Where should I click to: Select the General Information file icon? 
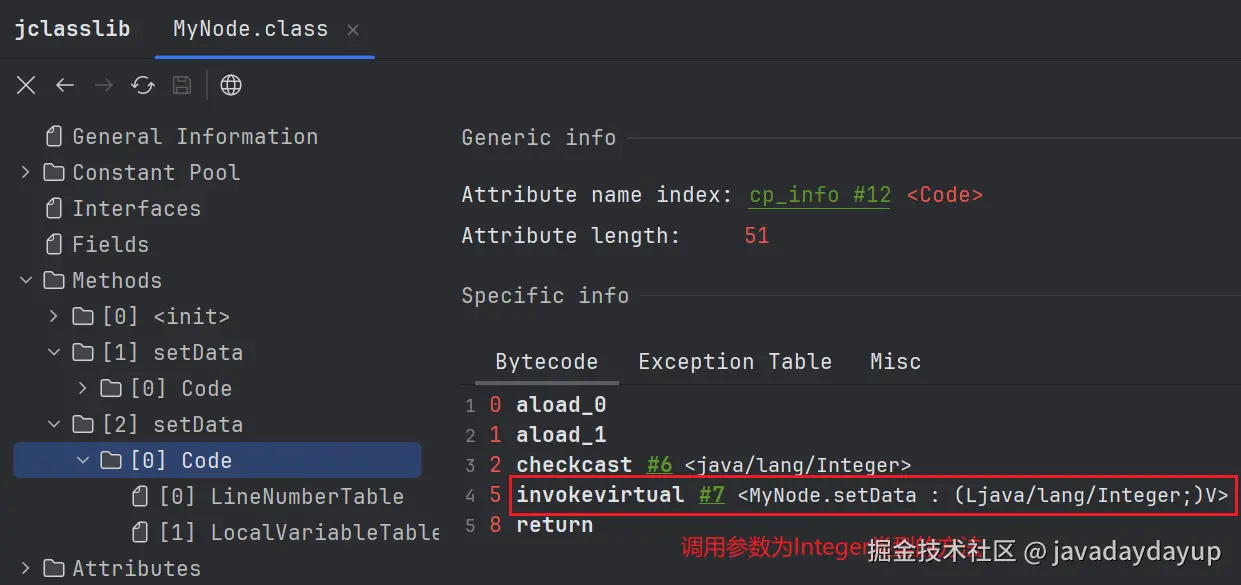click(x=54, y=137)
